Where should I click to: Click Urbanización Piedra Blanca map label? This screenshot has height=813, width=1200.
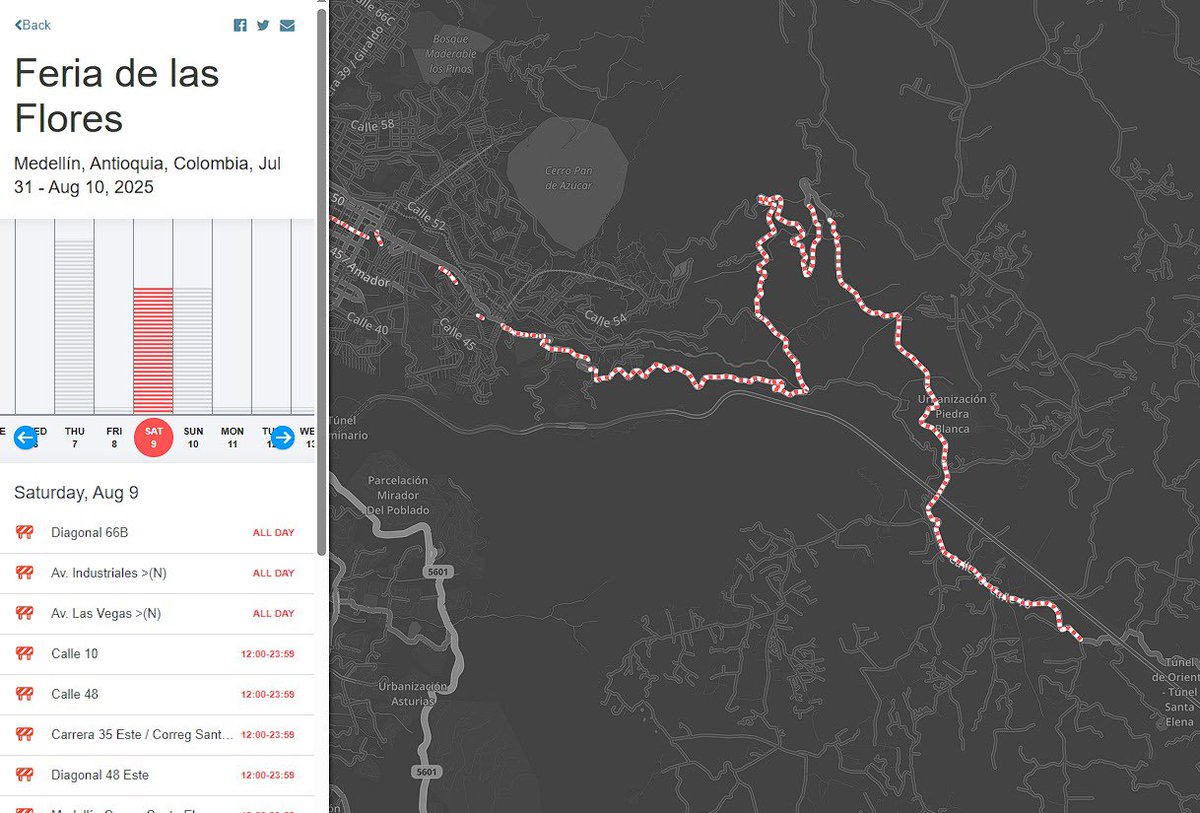[x=952, y=414]
